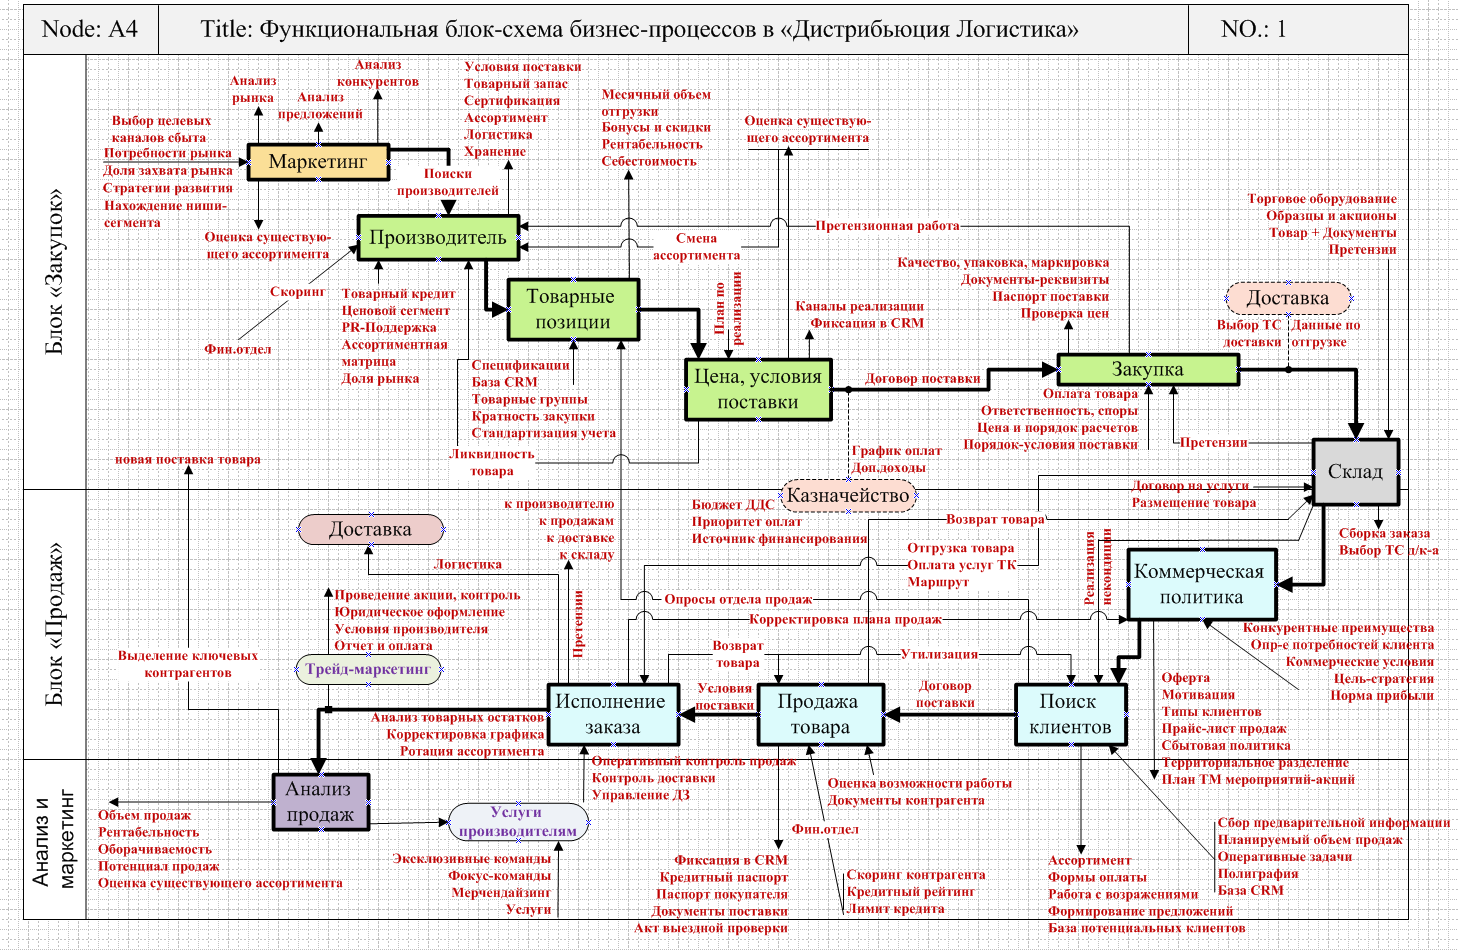Select the Товарный кредит label
The image size is (1458, 950).
398,294
